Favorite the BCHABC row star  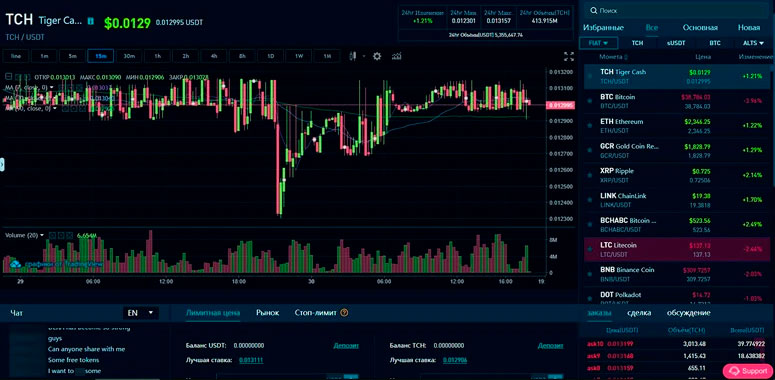click(x=590, y=225)
